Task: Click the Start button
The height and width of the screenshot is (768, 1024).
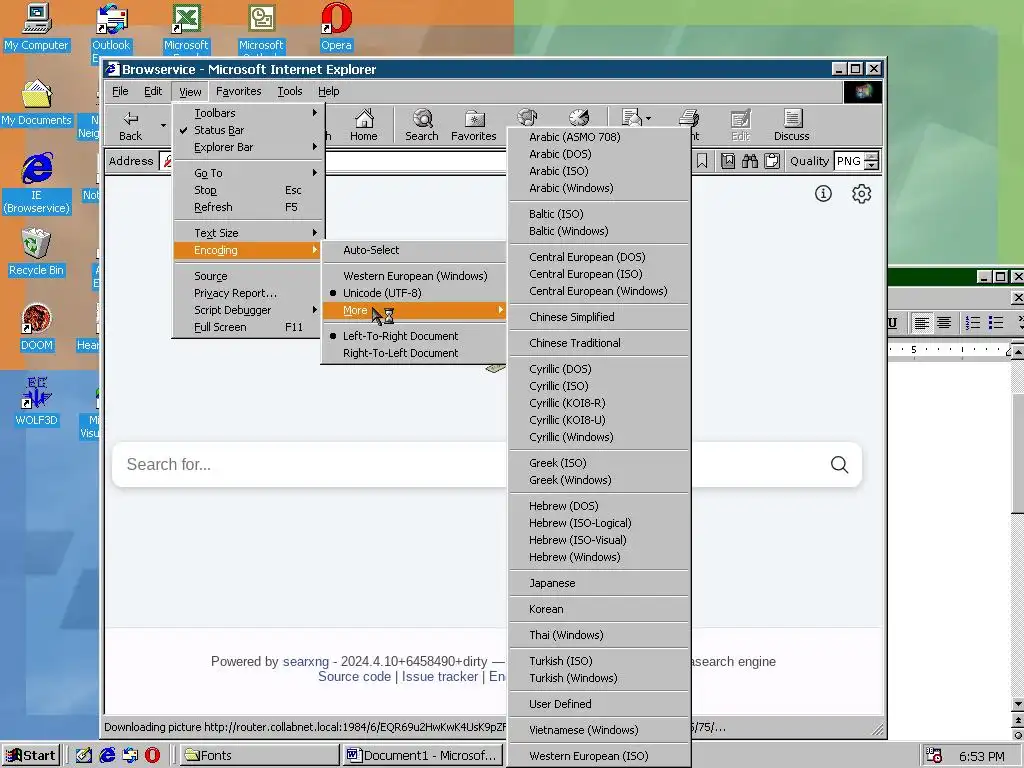Action: (31, 756)
